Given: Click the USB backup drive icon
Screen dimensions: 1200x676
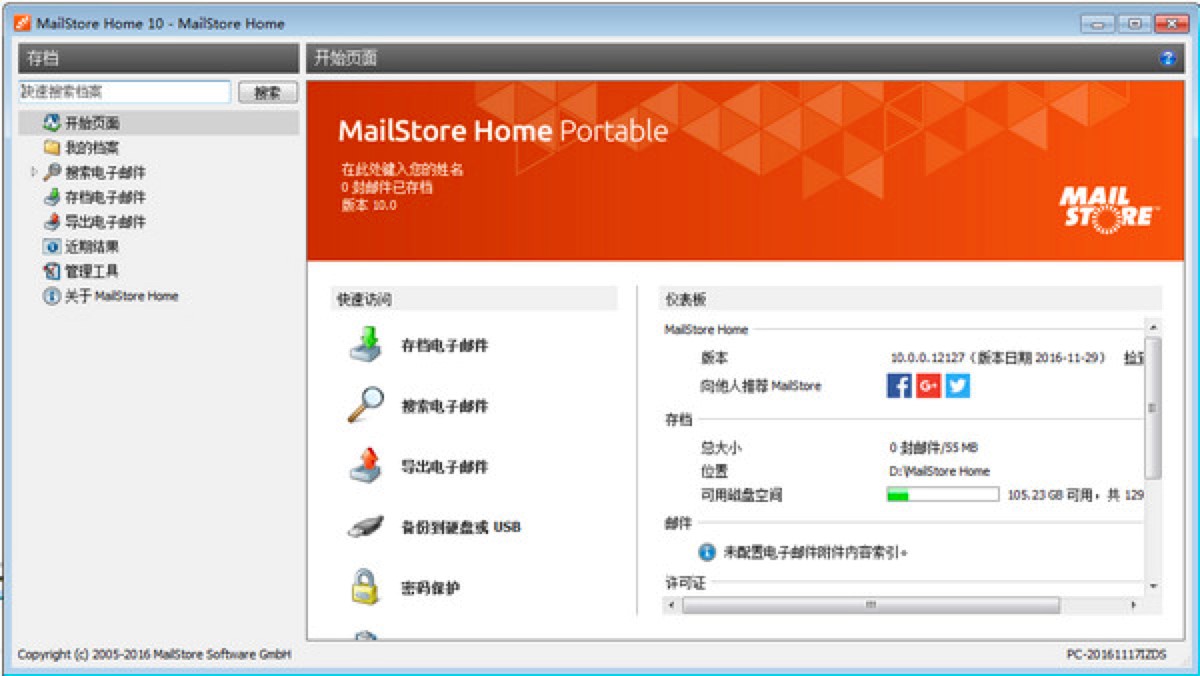Looking at the screenshot, I should pyautogui.click(x=366, y=526).
